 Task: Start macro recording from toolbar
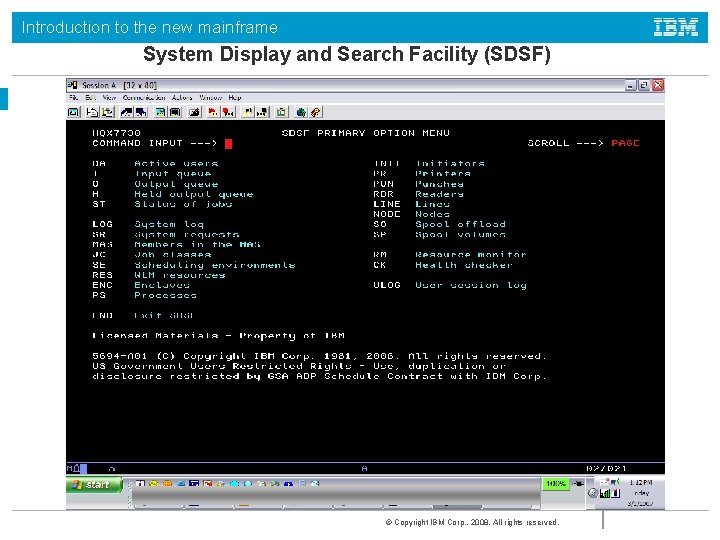[x=213, y=112]
